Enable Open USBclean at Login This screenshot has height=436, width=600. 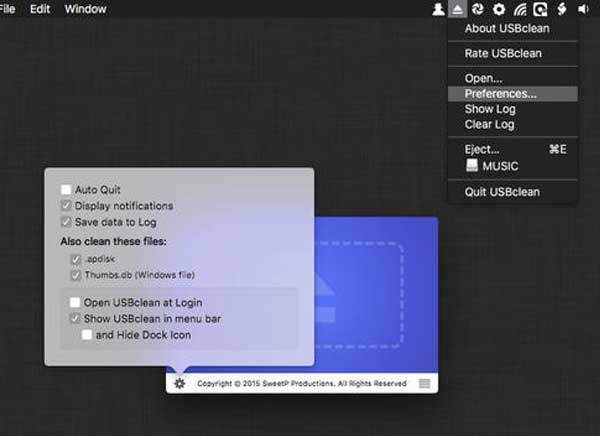75,302
